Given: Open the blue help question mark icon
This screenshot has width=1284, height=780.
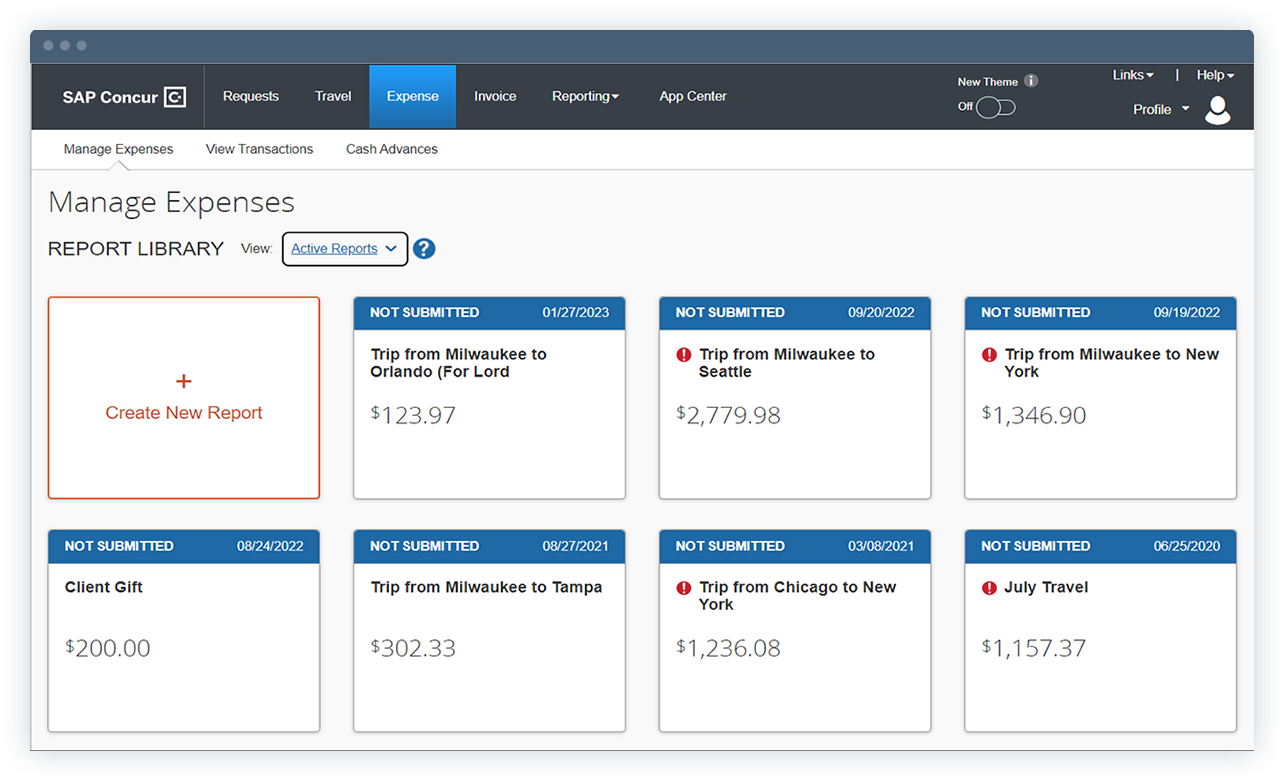Looking at the screenshot, I should point(424,248).
